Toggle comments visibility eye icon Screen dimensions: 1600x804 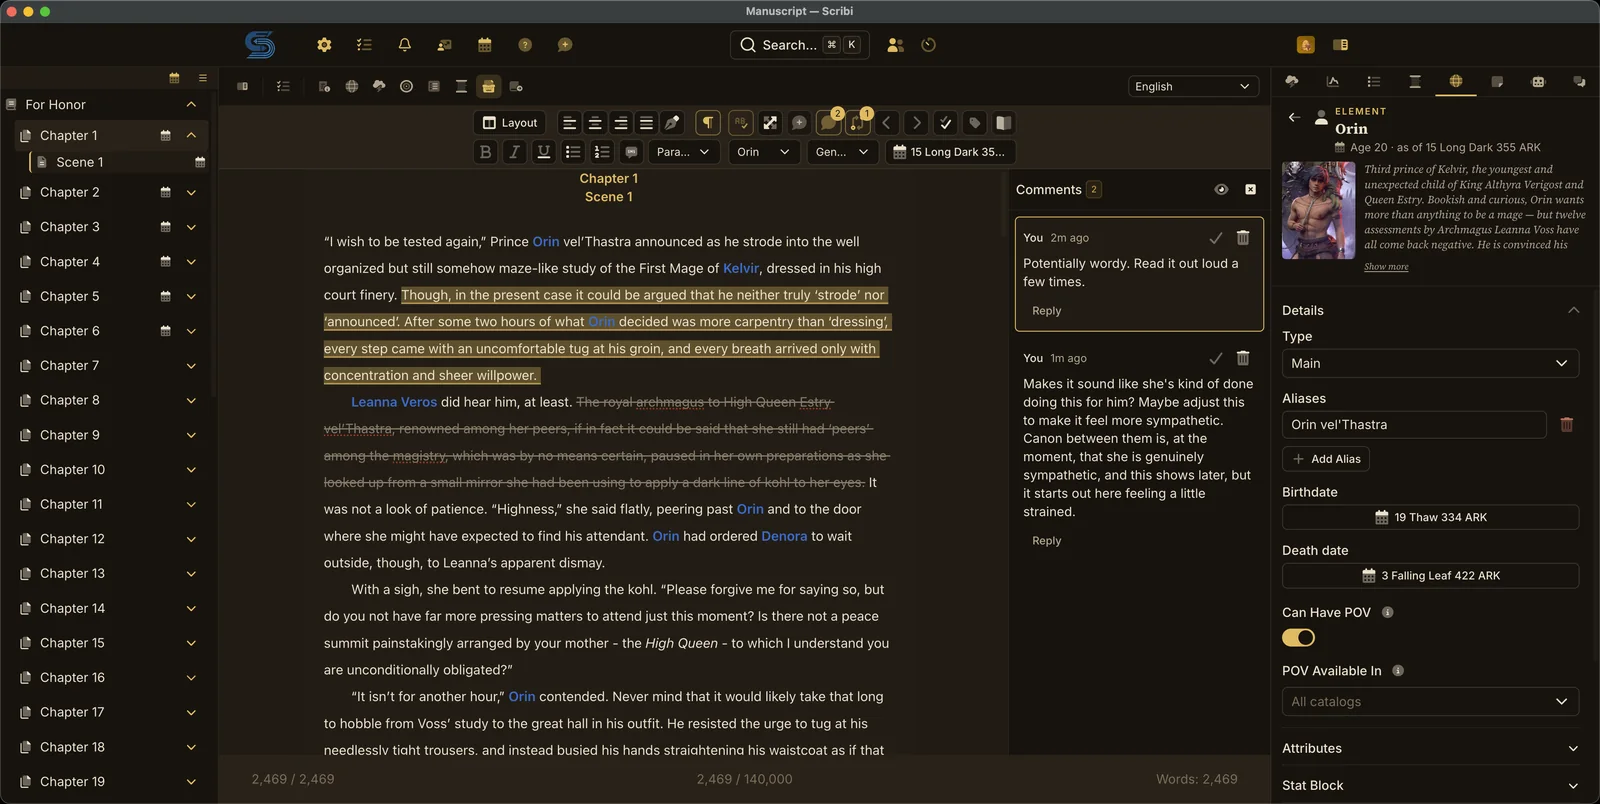1221,189
